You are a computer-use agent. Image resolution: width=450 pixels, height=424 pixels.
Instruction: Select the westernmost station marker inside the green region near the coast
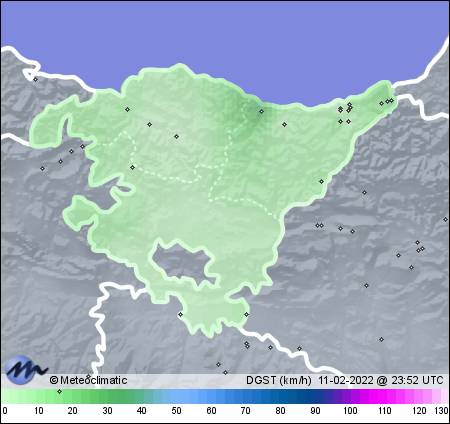[127, 109]
